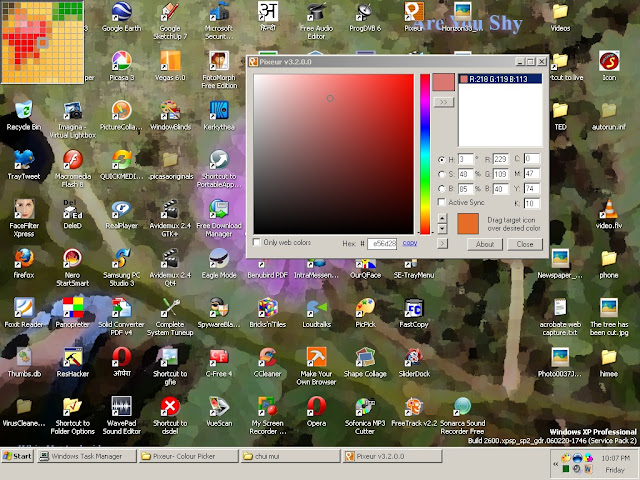
Task: Select the Kerkythea desktop icon
Action: [219, 116]
